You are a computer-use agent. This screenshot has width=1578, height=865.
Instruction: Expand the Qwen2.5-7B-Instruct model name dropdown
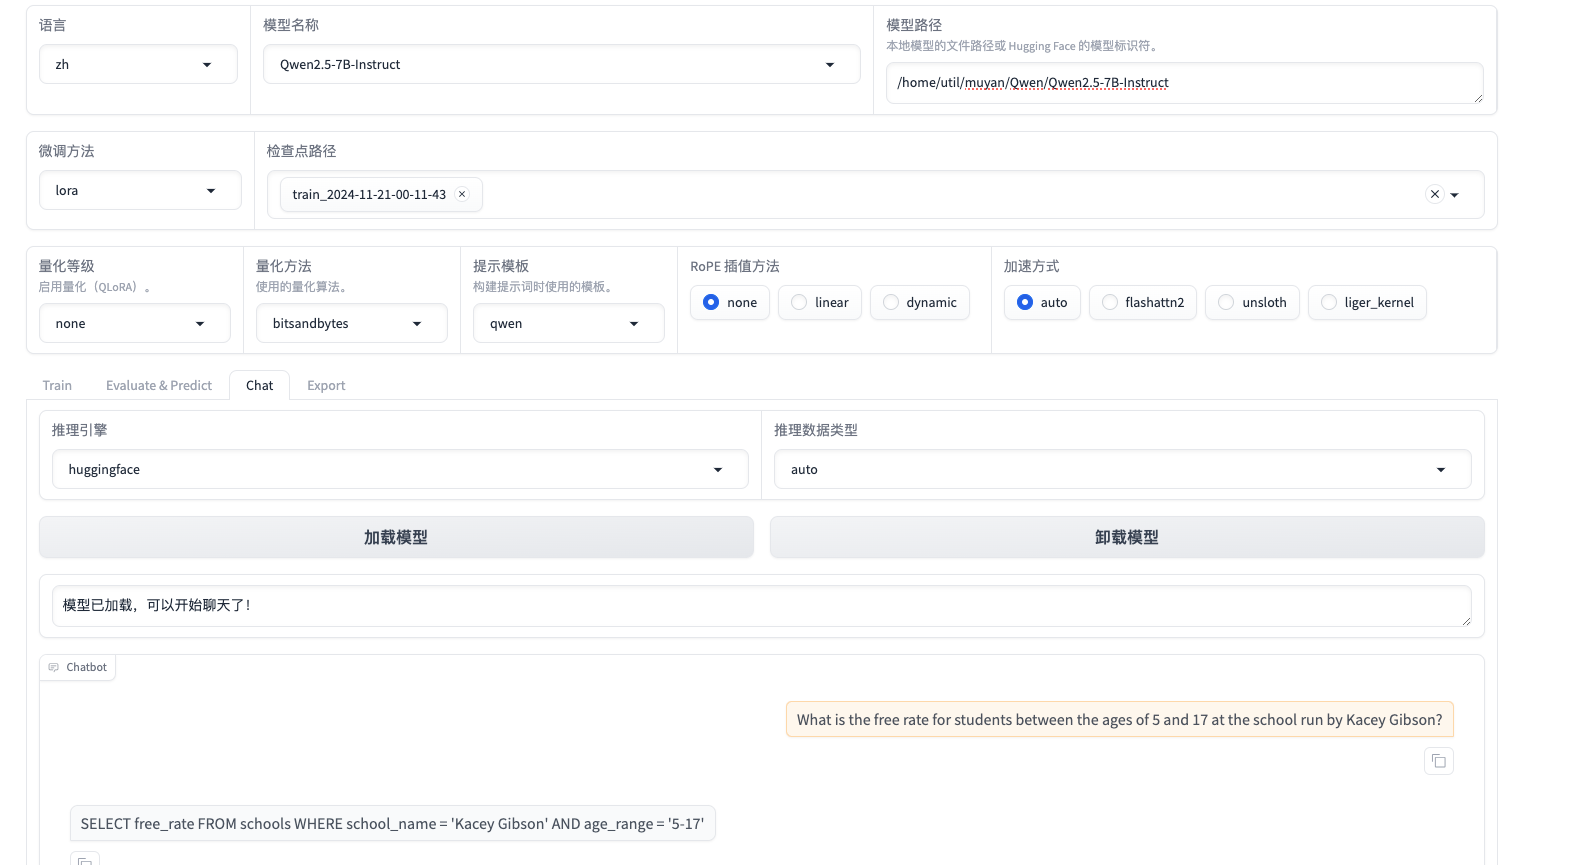560,64
